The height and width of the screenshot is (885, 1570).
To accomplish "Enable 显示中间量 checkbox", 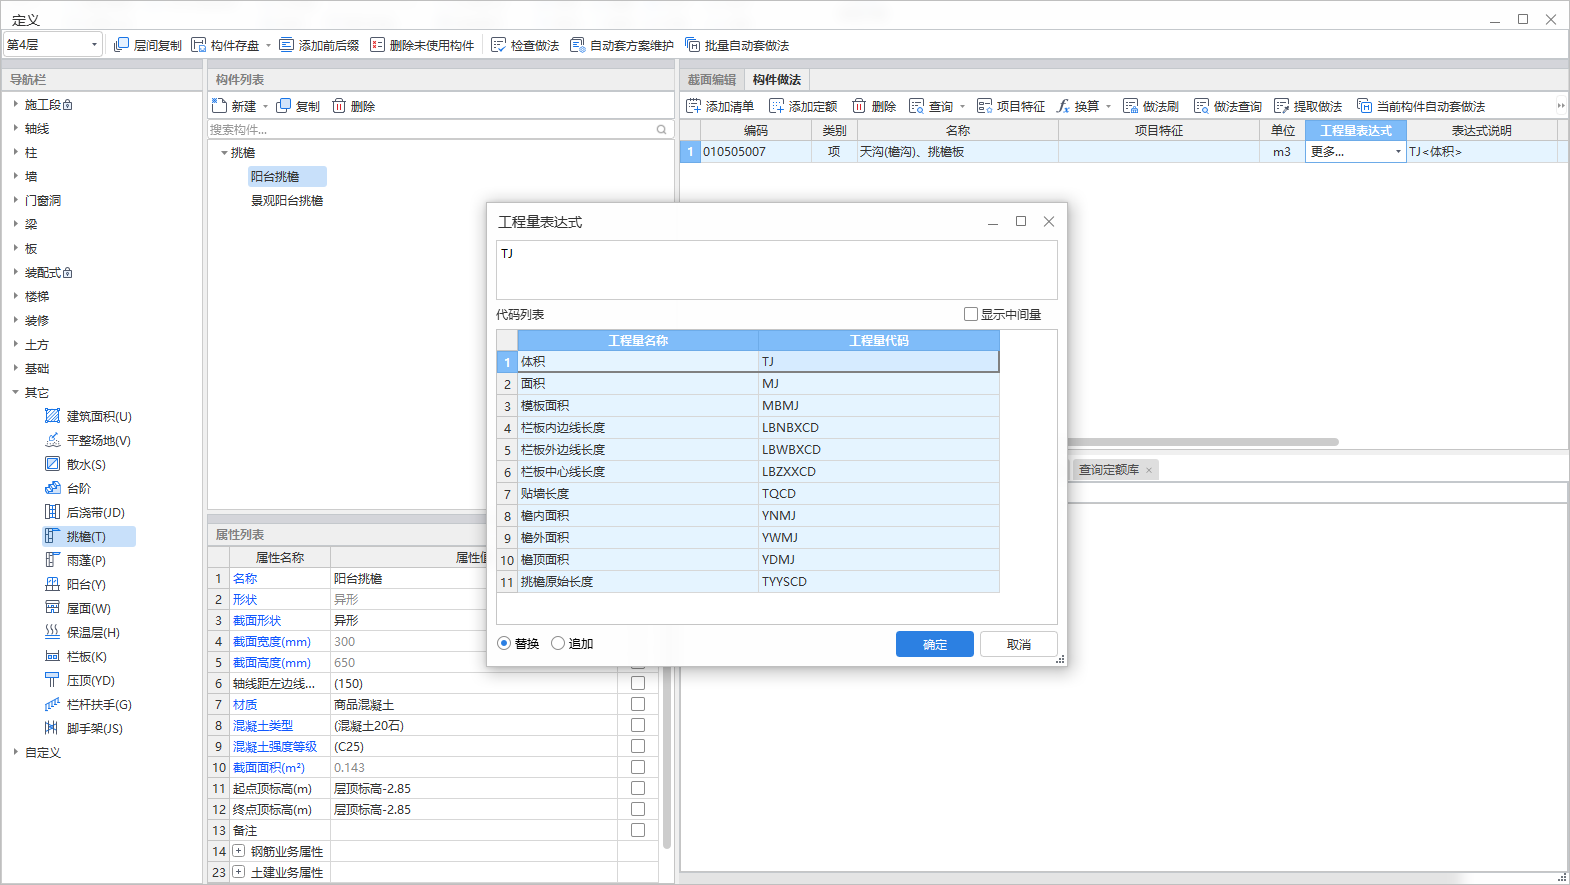I will [970, 314].
